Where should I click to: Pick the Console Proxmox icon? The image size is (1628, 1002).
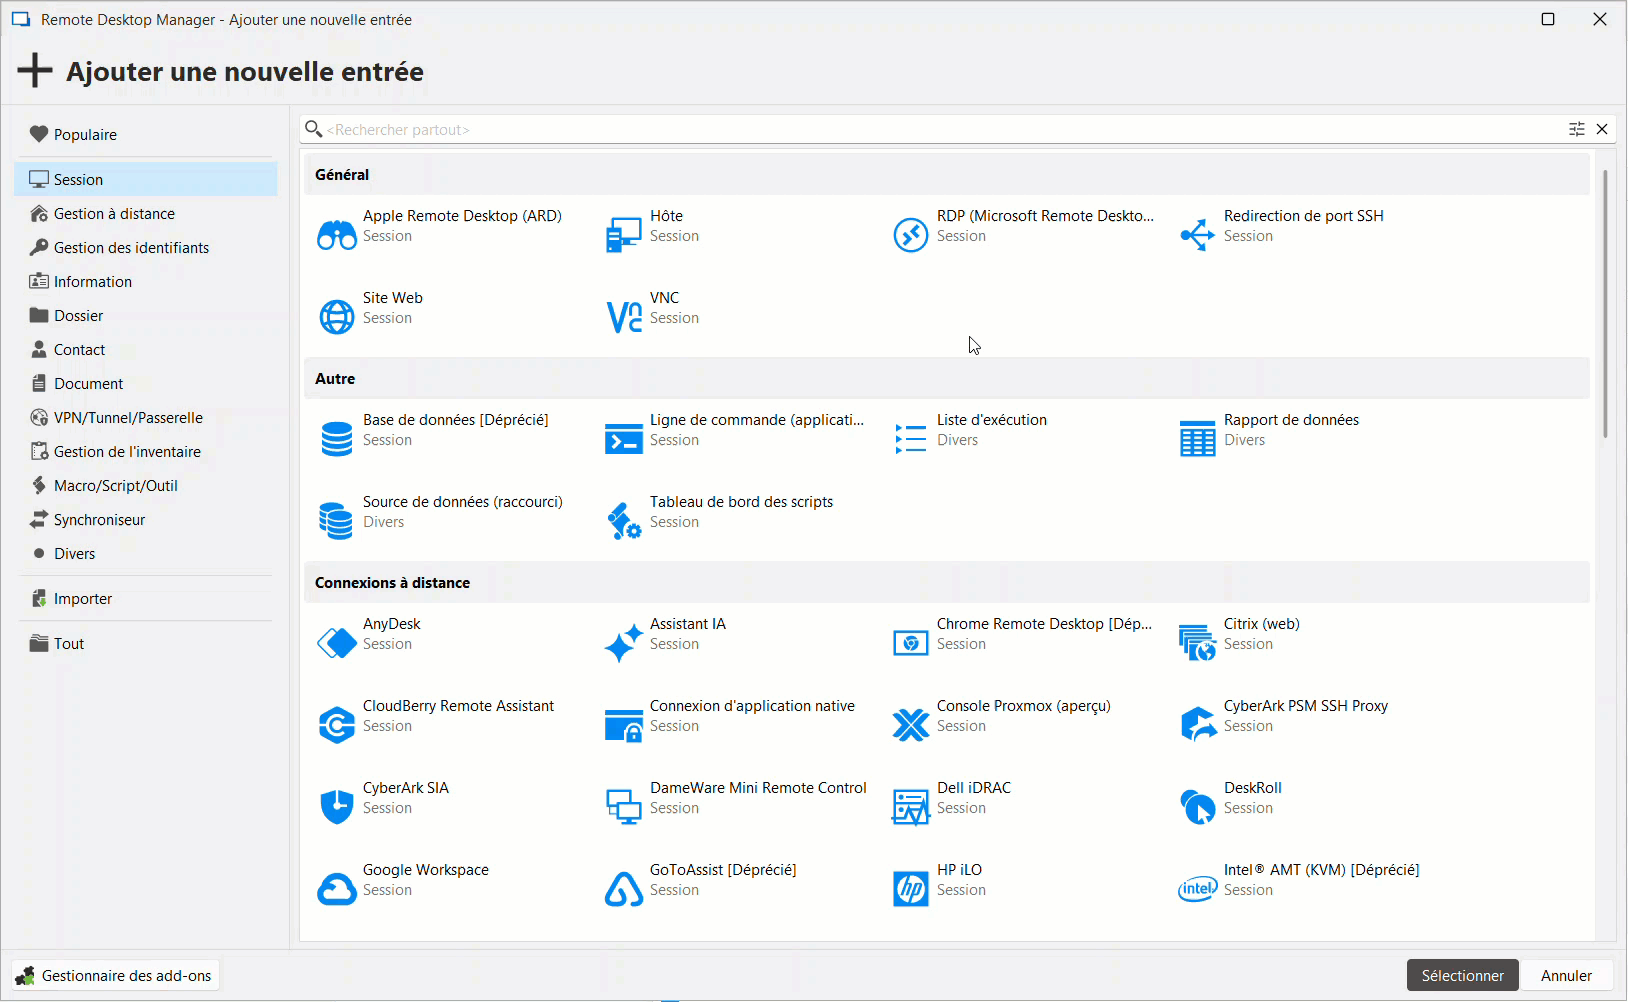tap(910, 725)
